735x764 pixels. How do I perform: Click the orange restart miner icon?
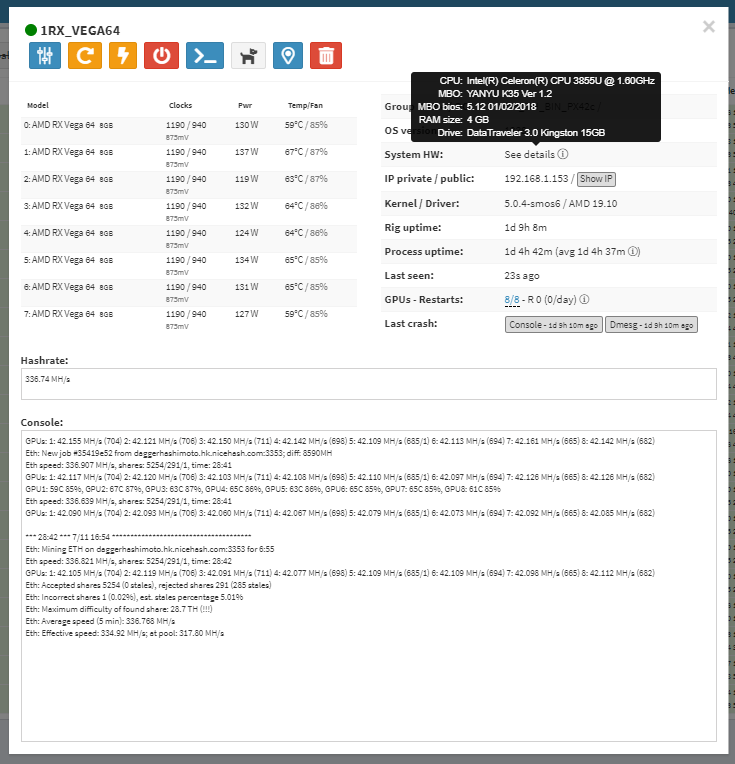click(85, 56)
